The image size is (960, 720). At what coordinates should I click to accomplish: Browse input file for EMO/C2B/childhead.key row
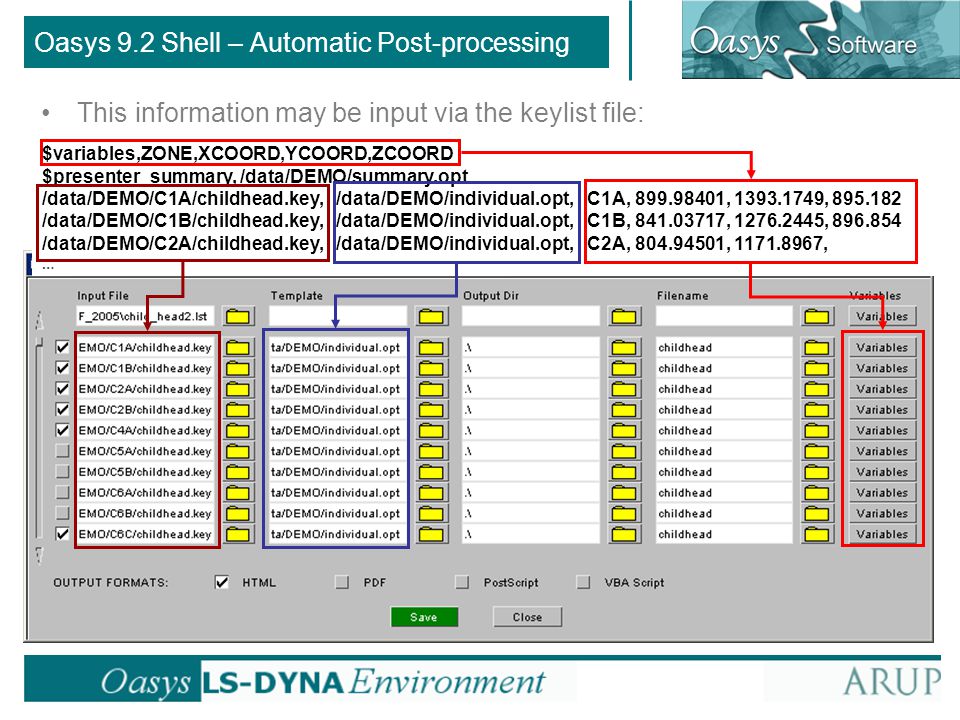coord(238,410)
